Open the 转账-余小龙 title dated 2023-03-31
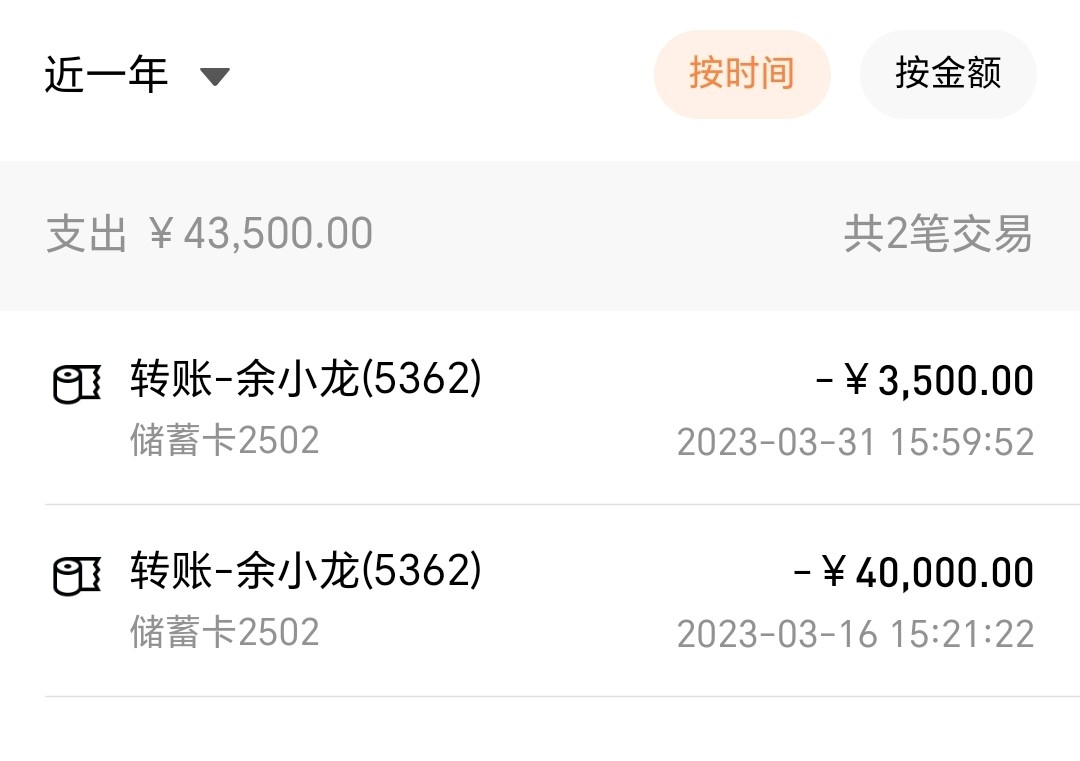The height and width of the screenshot is (761, 1080). tap(244, 380)
